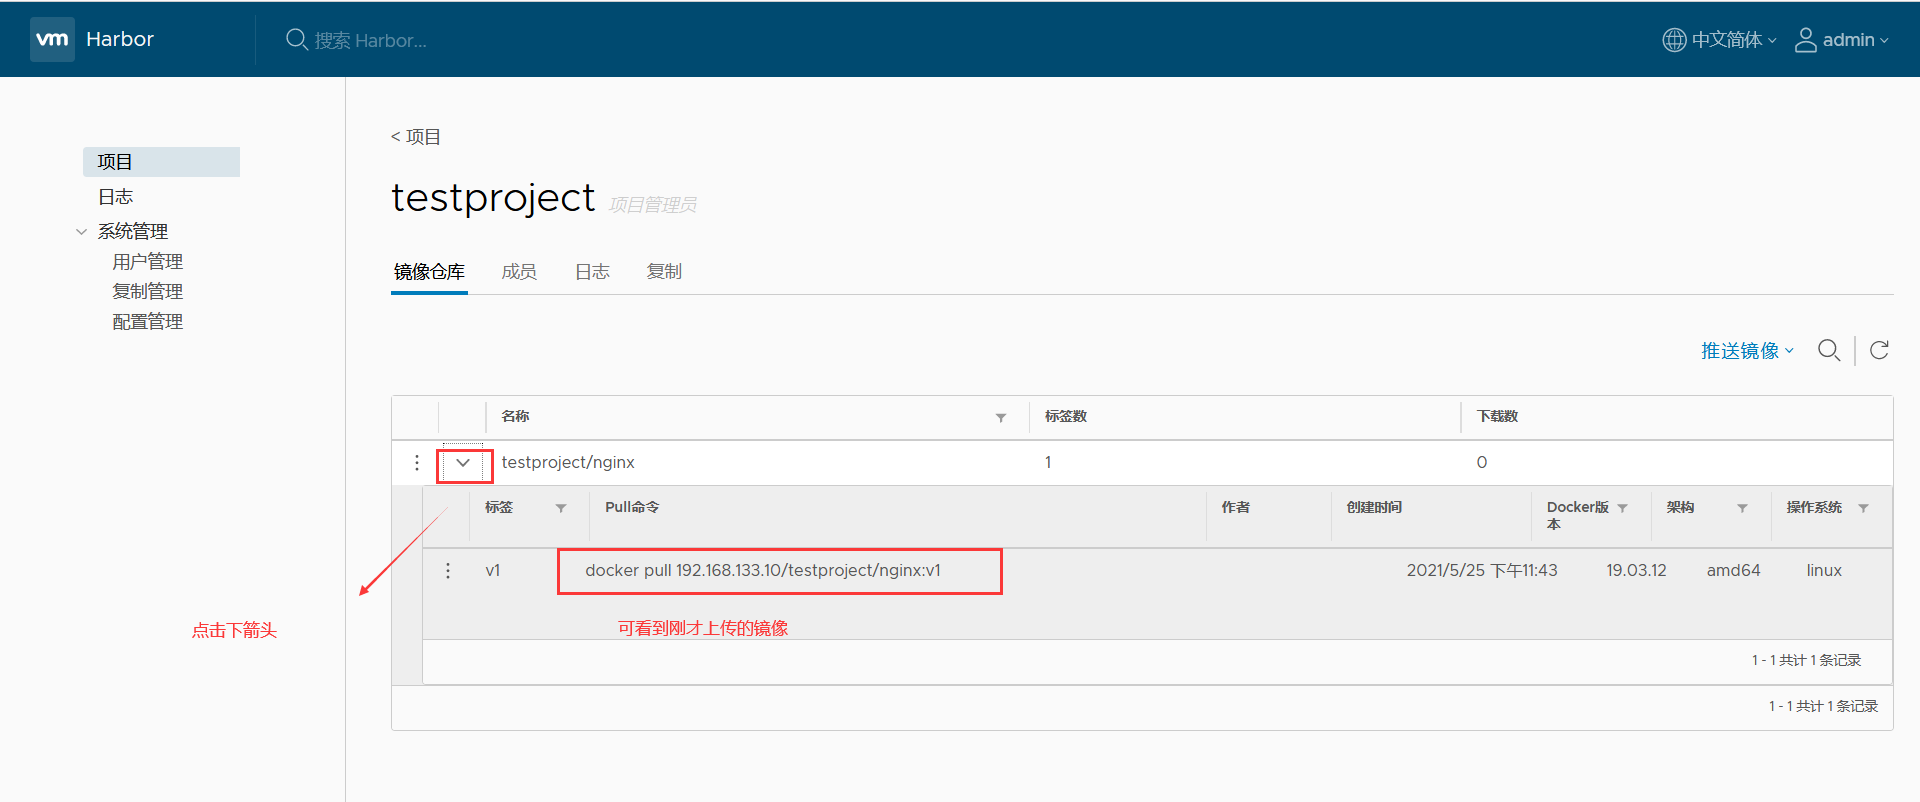1920x802 pixels.
Task: Click the amd64 architecture cell
Action: 1733,571
